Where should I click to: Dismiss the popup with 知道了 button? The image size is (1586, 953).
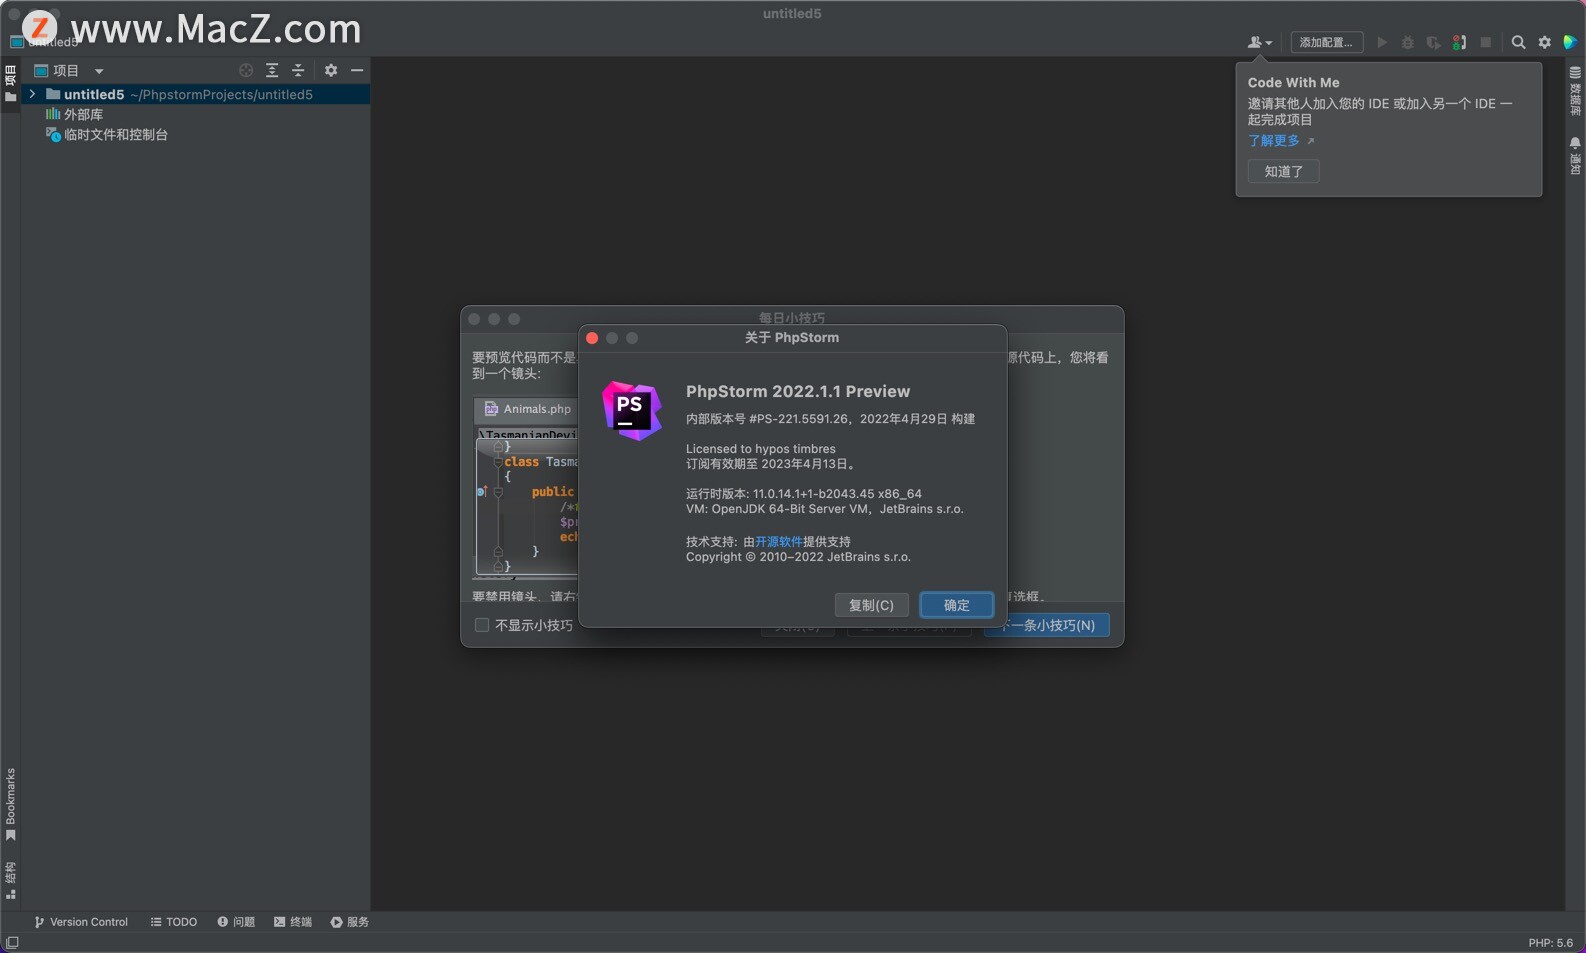1283,171
